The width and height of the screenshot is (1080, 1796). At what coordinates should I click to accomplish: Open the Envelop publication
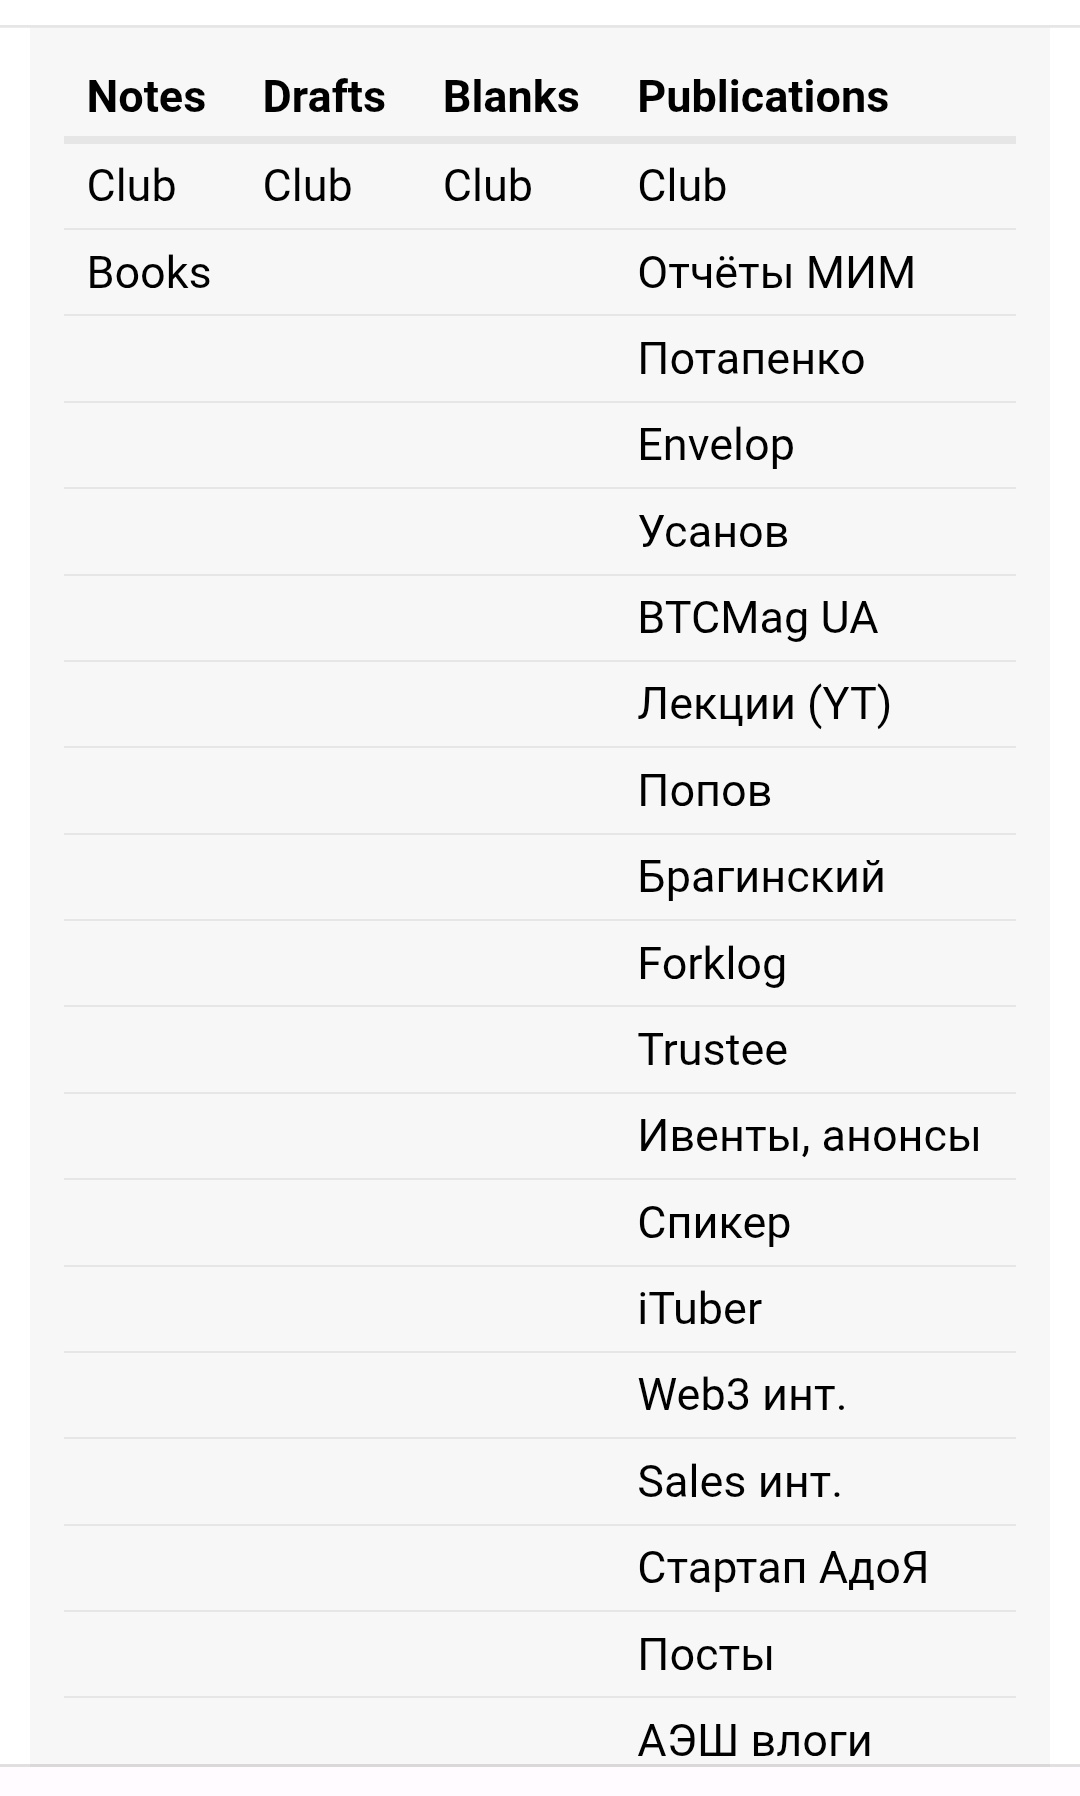(716, 446)
